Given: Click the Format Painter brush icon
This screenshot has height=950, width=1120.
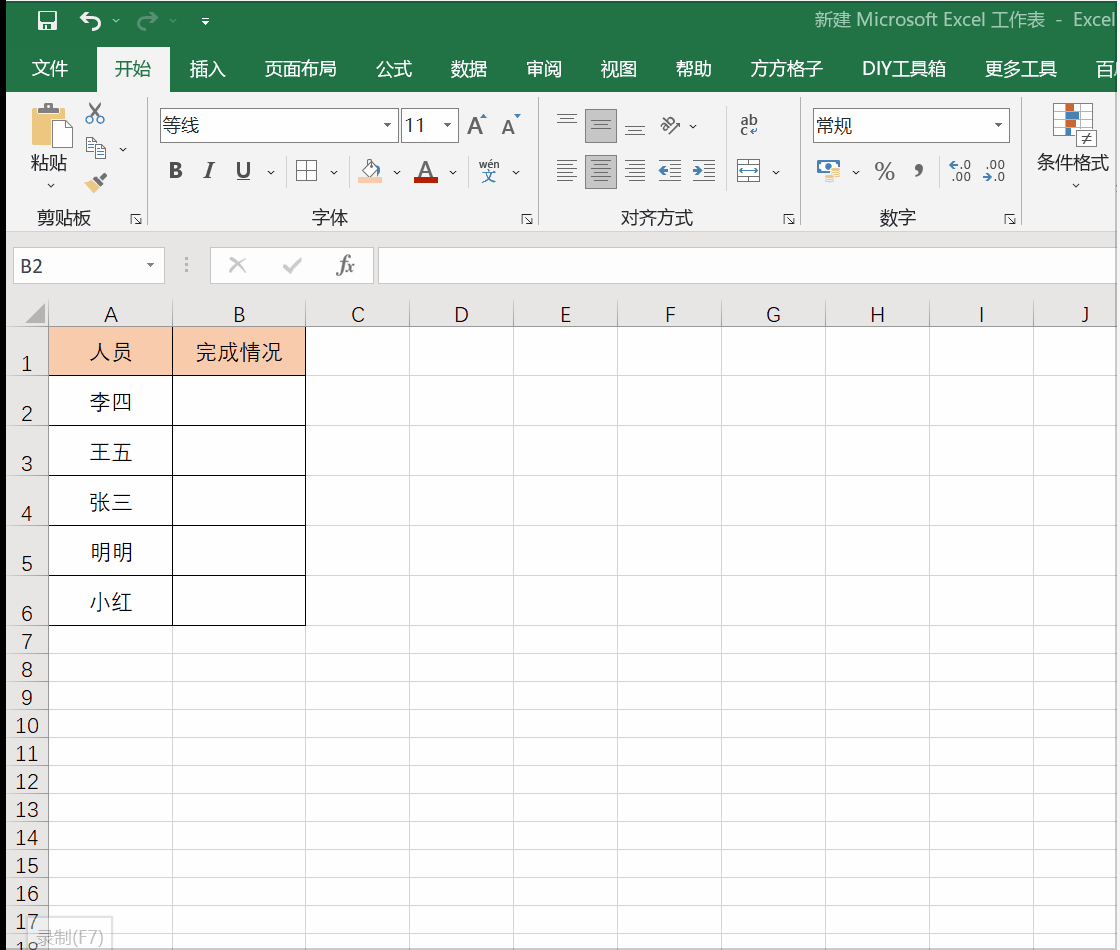Looking at the screenshot, I should pos(96,182).
